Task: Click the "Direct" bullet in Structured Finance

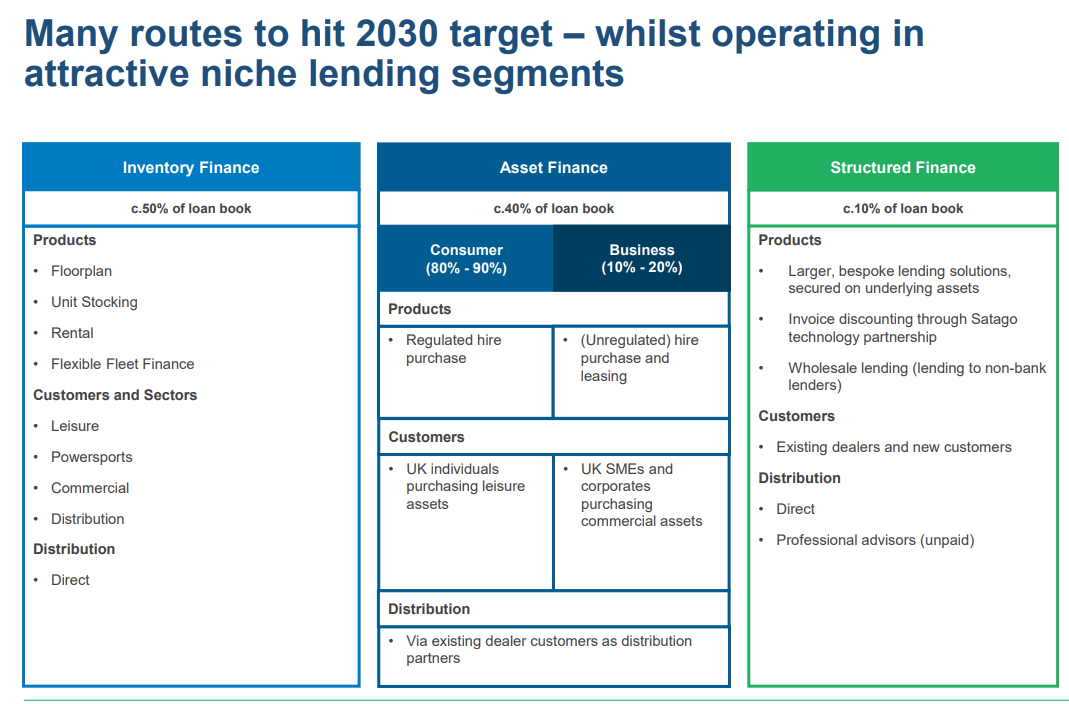Action: coord(796,509)
